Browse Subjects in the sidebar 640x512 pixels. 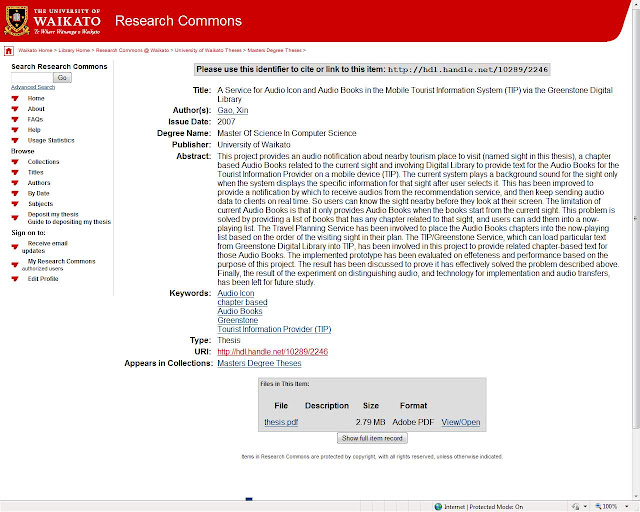(40, 204)
